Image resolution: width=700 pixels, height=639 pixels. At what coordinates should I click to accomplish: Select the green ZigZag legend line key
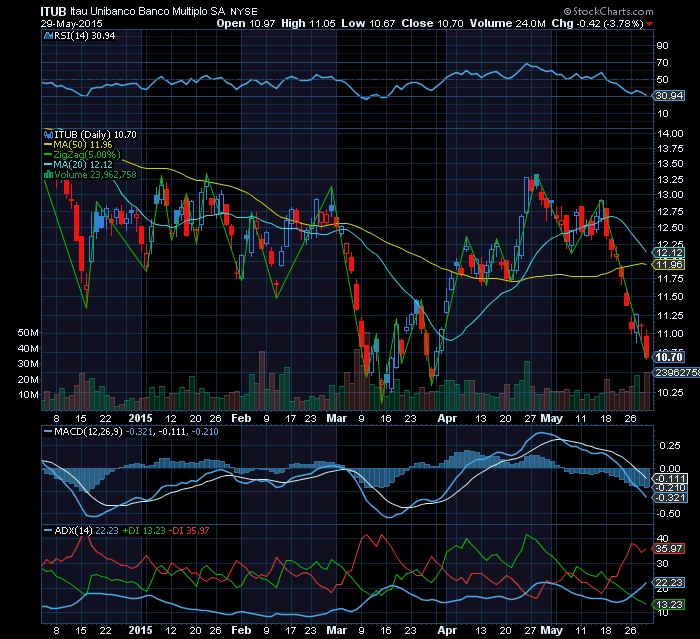[48, 155]
